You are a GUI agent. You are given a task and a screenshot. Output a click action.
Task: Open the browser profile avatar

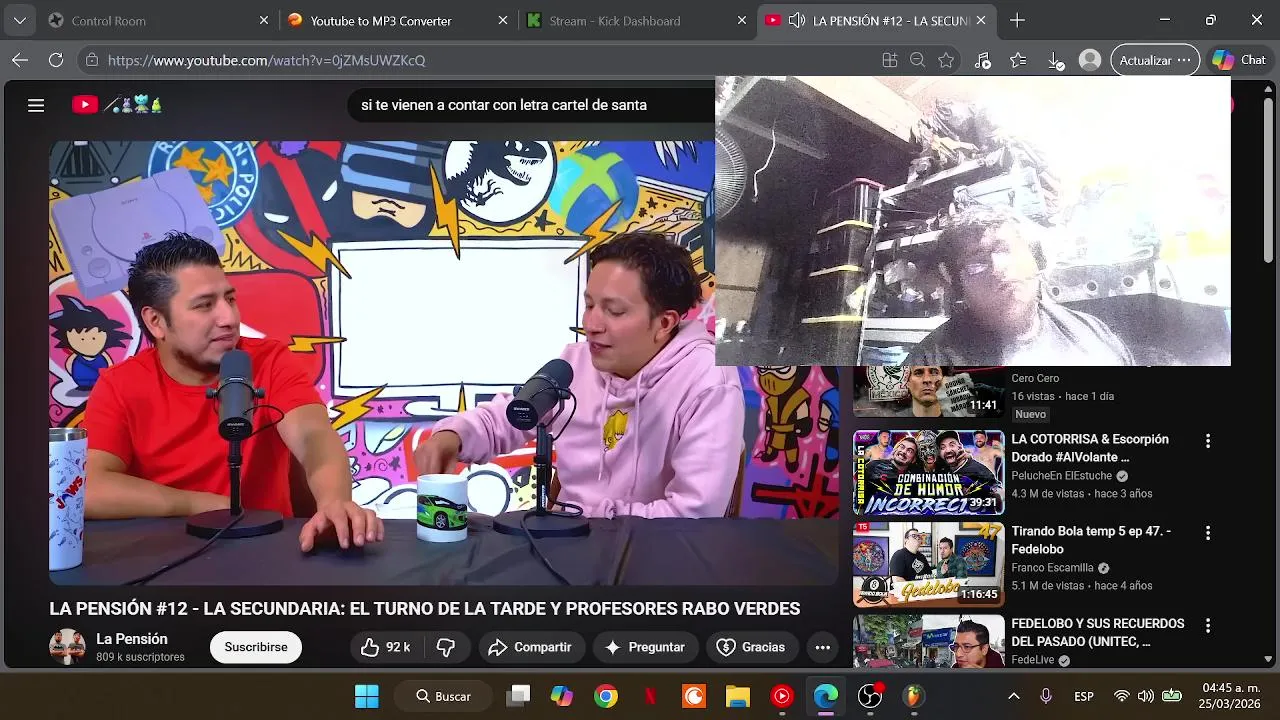click(x=1090, y=60)
